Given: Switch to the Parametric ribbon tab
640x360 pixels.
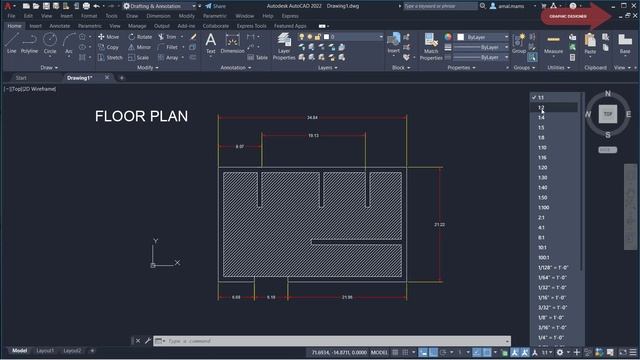Looking at the screenshot, I should (x=90, y=26).
